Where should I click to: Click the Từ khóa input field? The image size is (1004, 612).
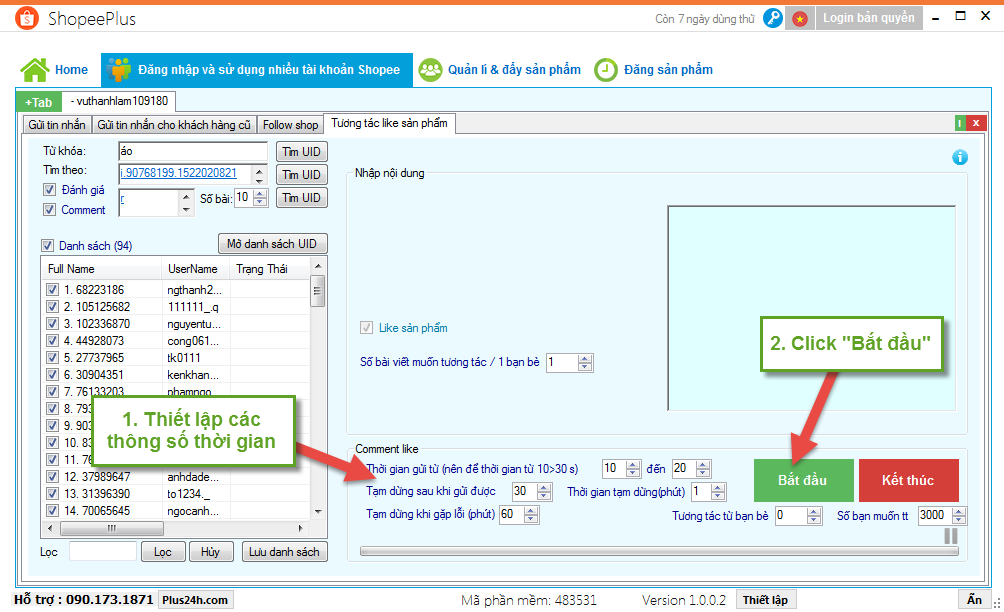tap(192, 151)
